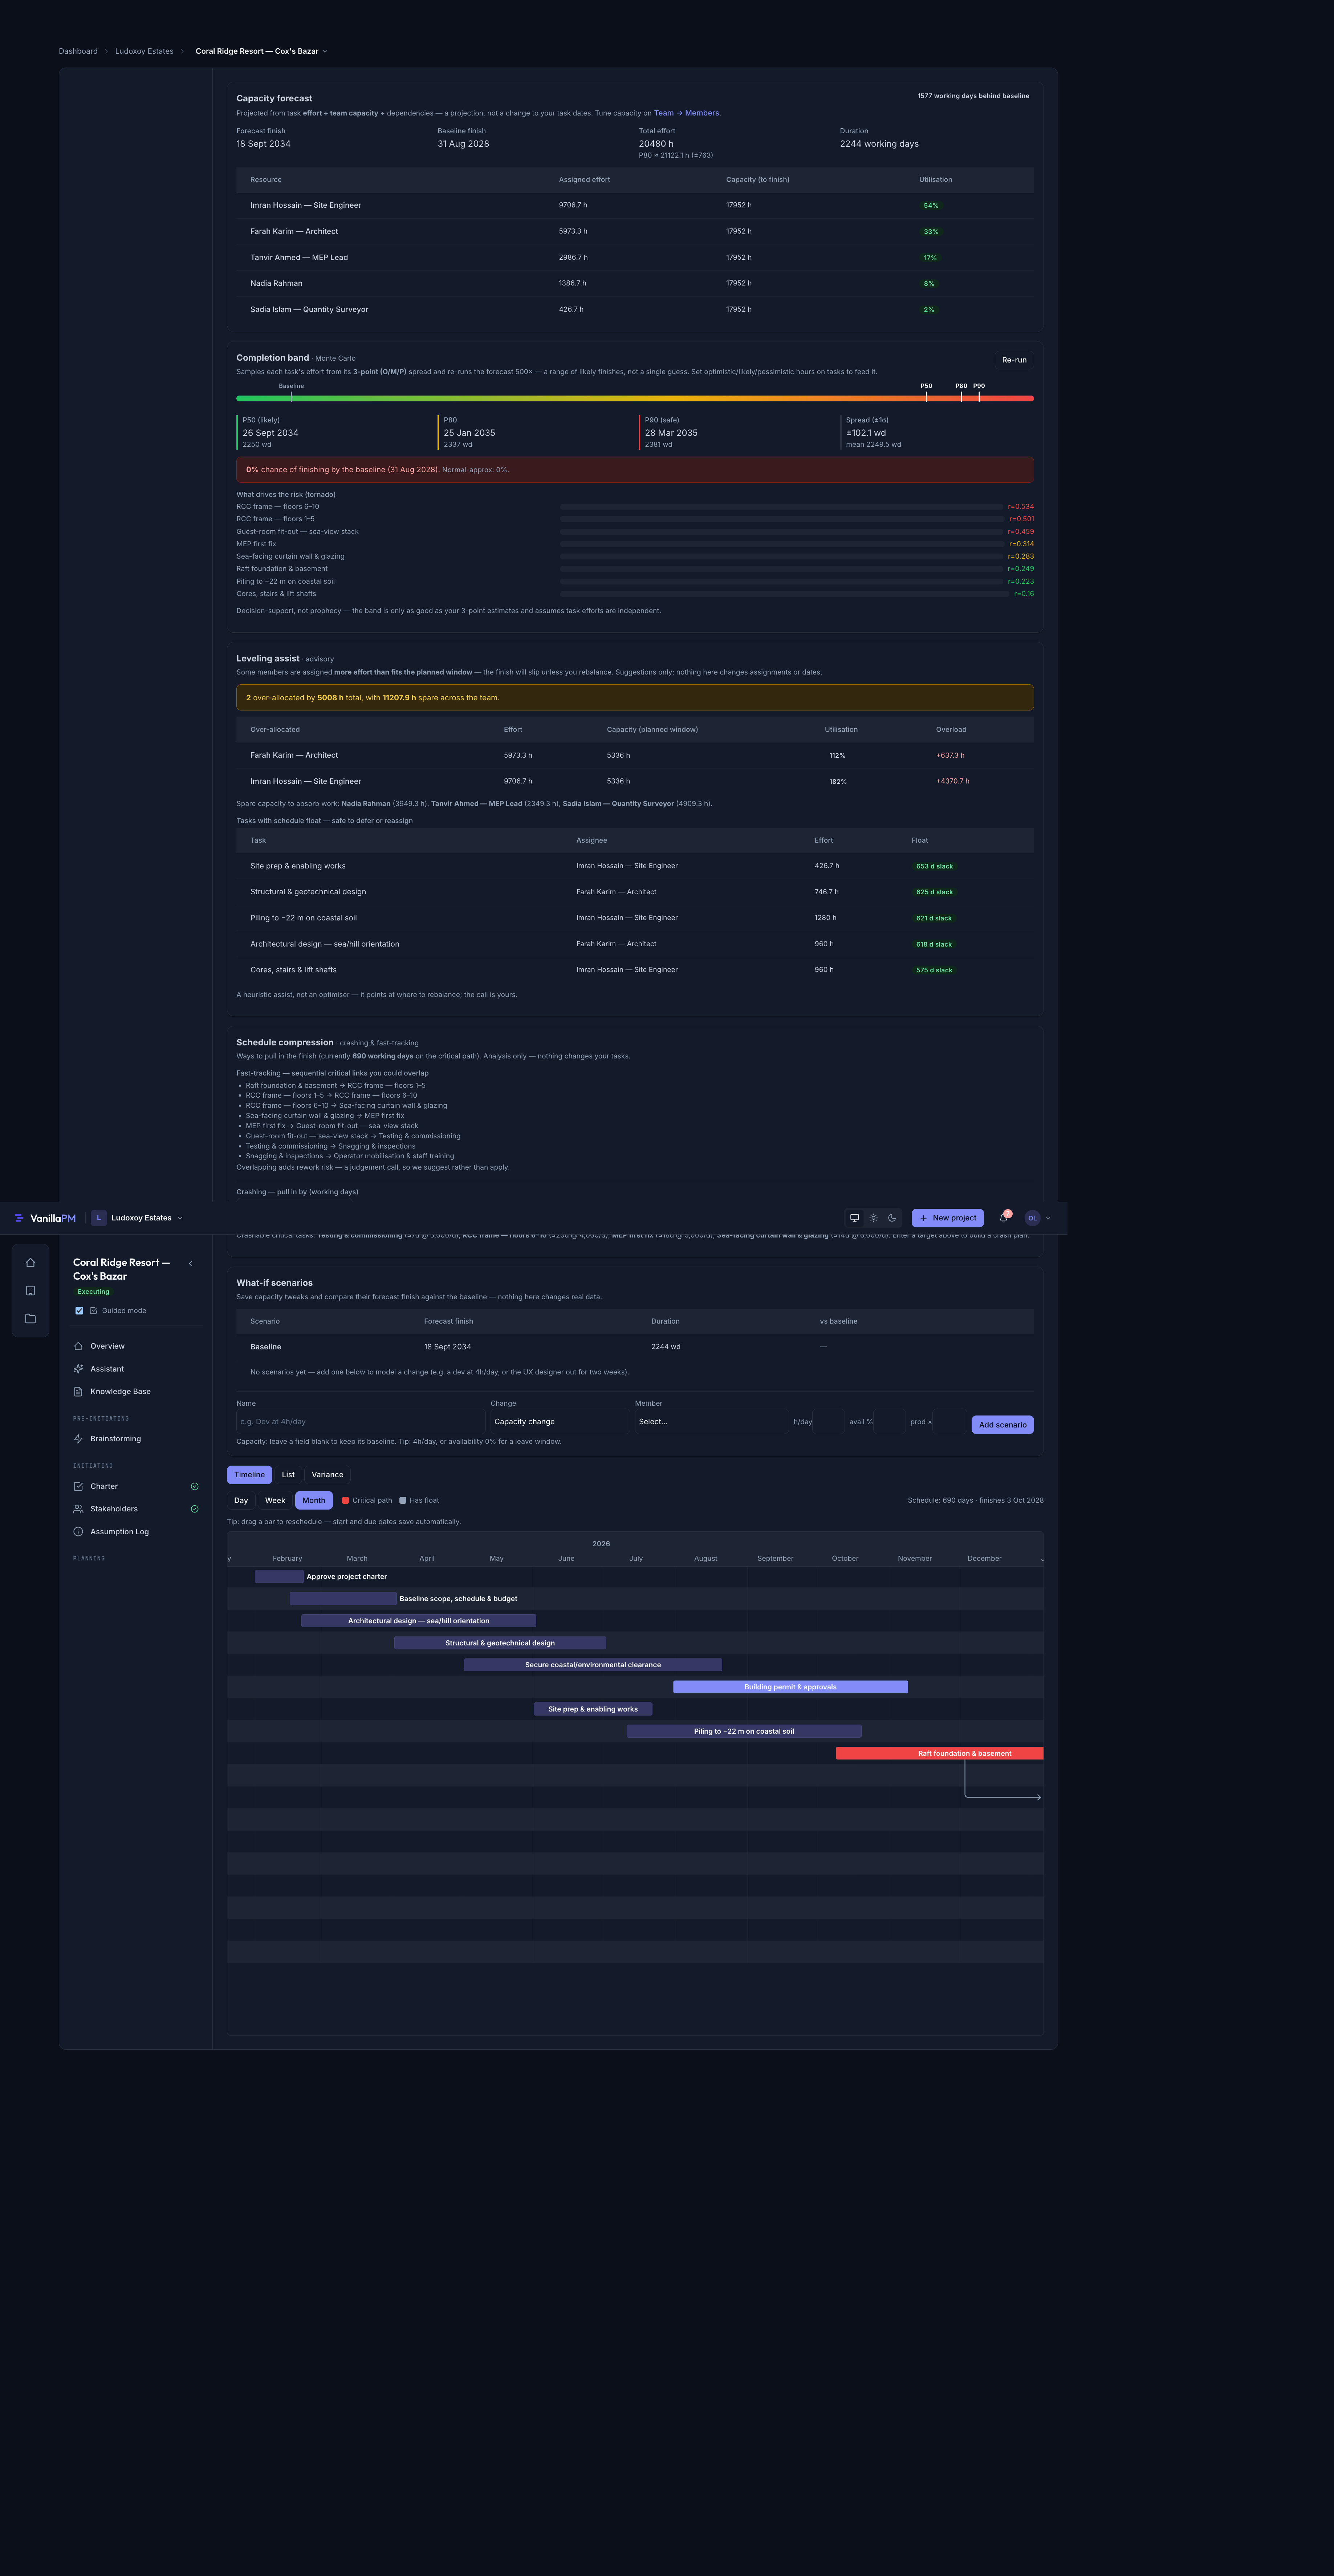Go to Ludoxoy Estates breadcrumb
1334x2576 pixels.
pyautogui.click(x=144, y=51)
